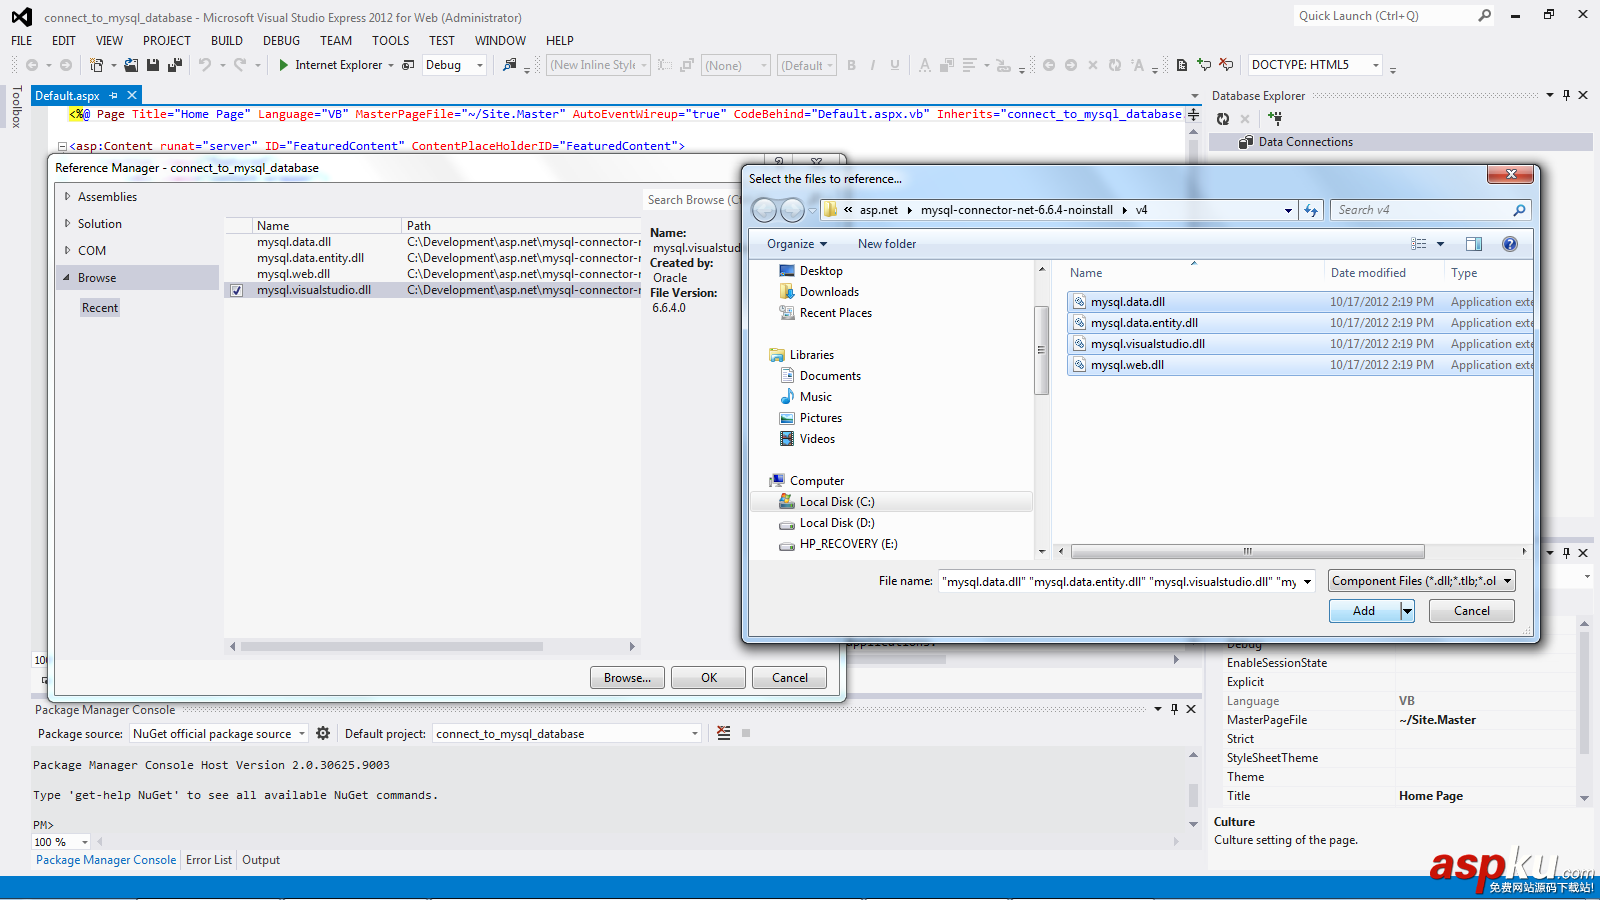Click the Help icon in file dialog
Image resolution: width=1600 pixels, height=900 pixels.
pyautogui.click(x=1510, y=244)
